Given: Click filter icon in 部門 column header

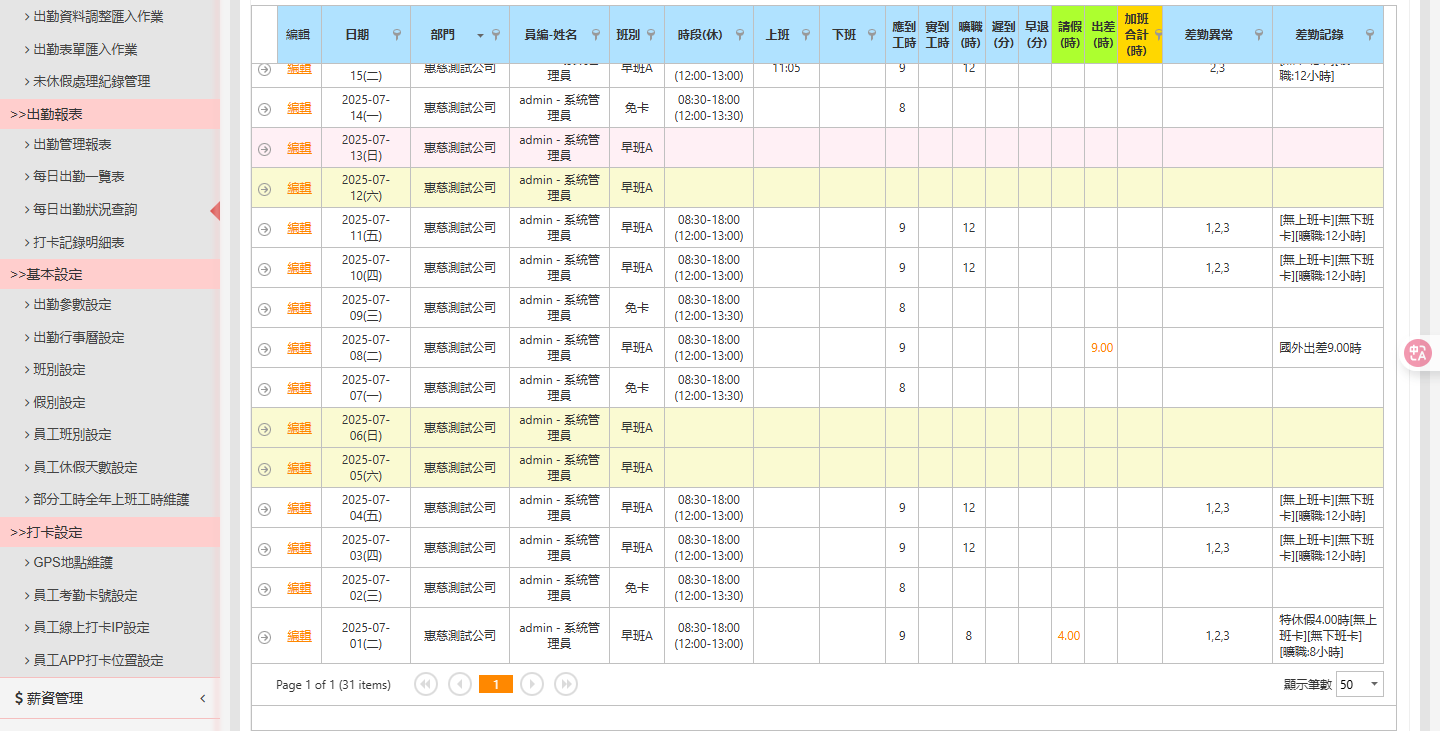Looking at the screenshot, I should coord(496,35).
